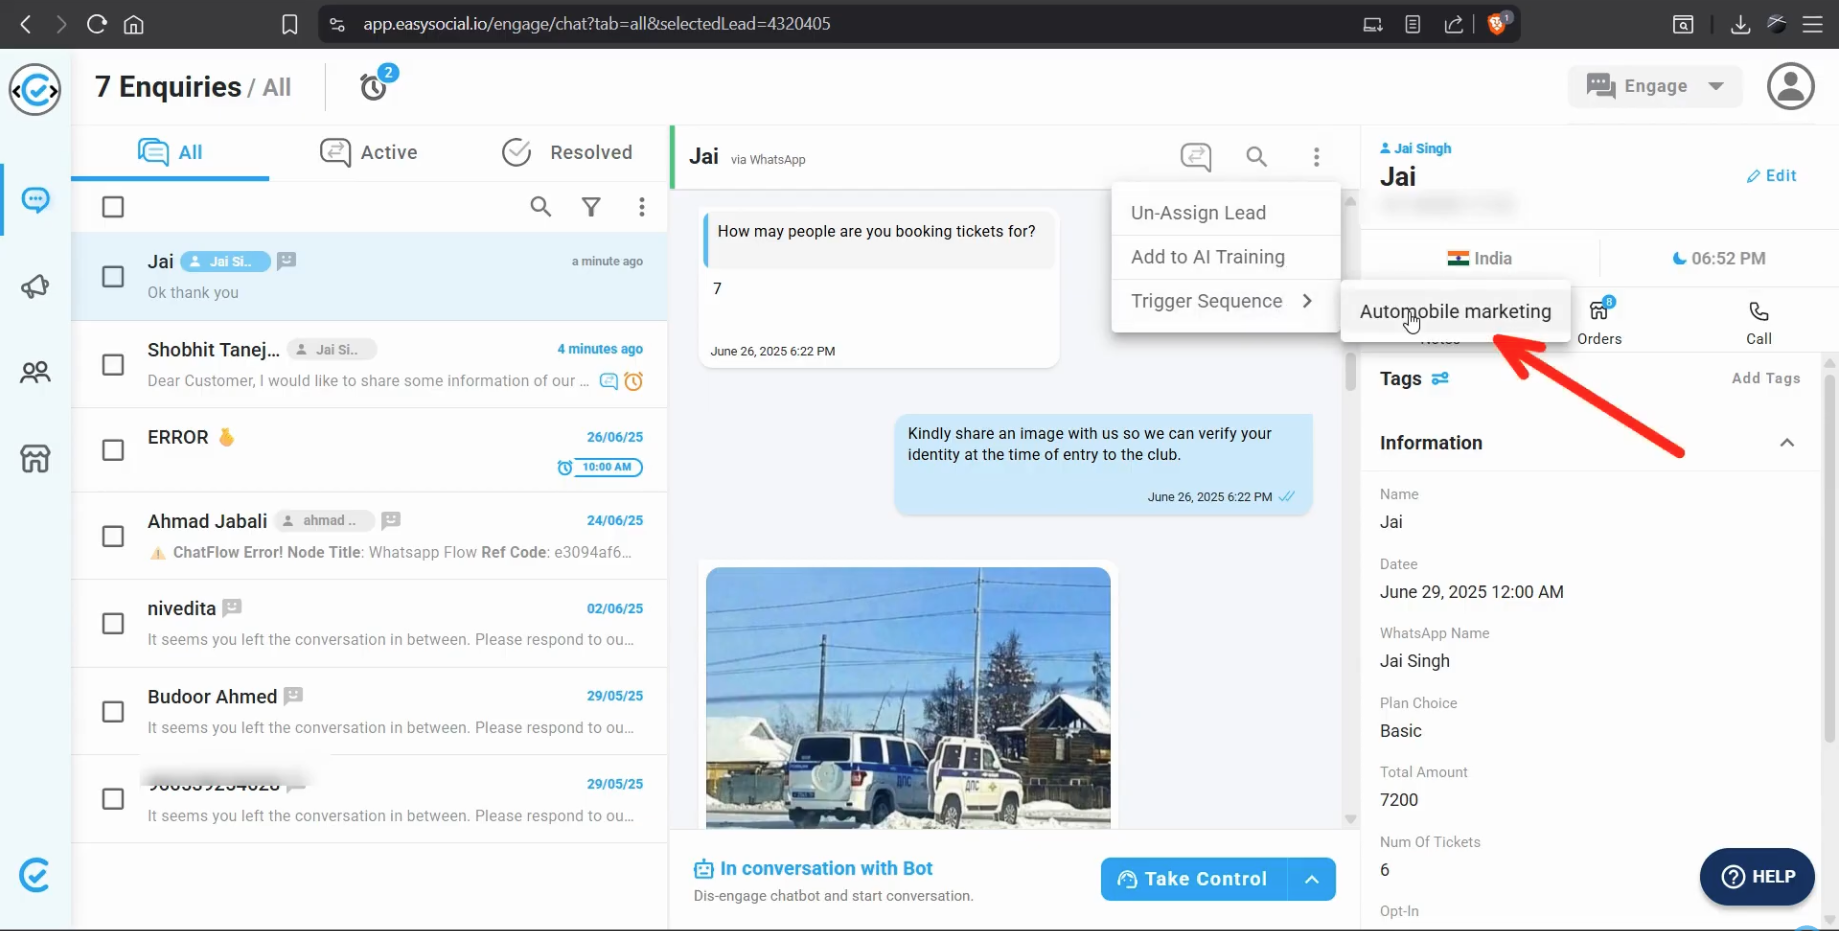
Task: Tick the checkbox for Jai enquiry
Action: pos(113,277)
